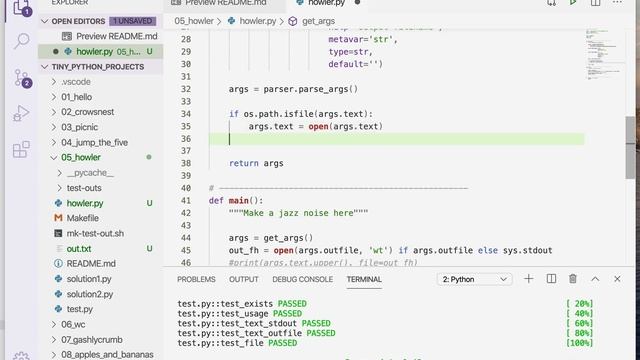Split the editor to the right
This screenshot has width=640, height=360.
coord(596,3)
